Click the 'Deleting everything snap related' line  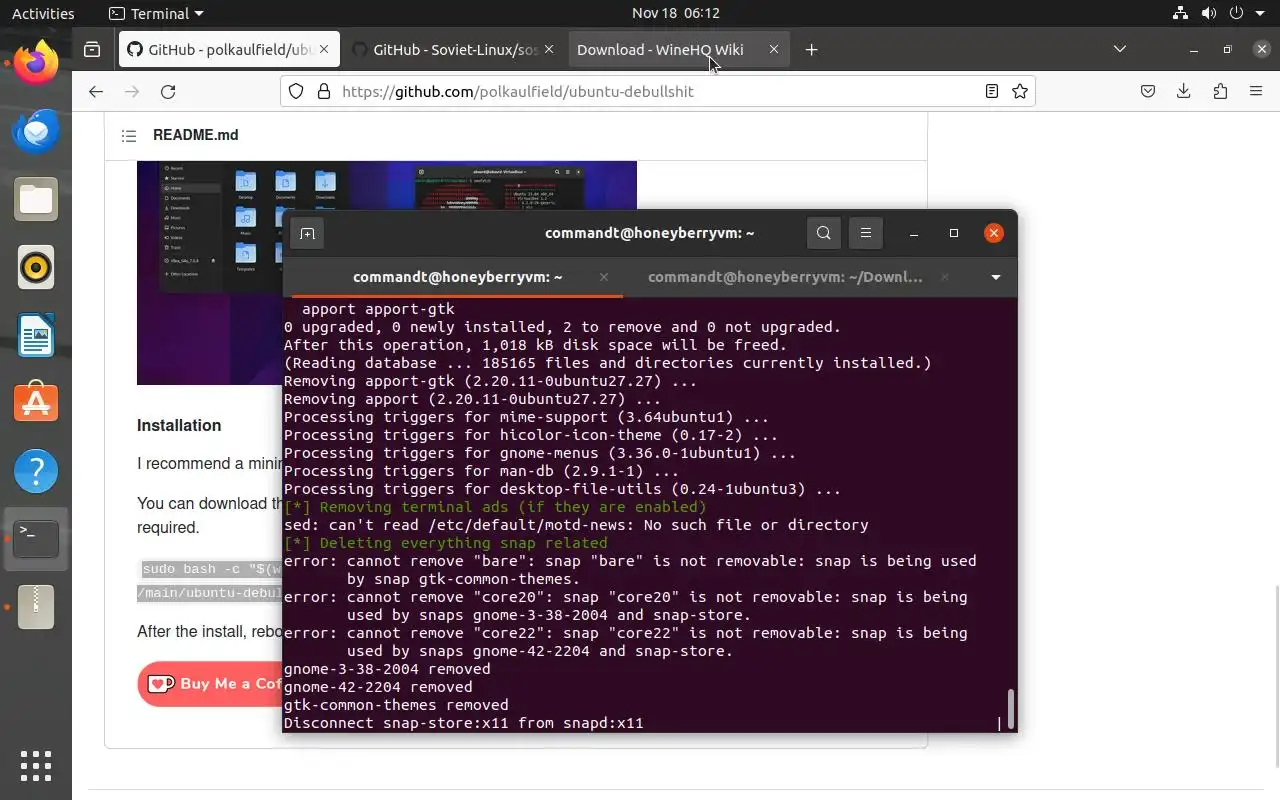pos(446,543)
